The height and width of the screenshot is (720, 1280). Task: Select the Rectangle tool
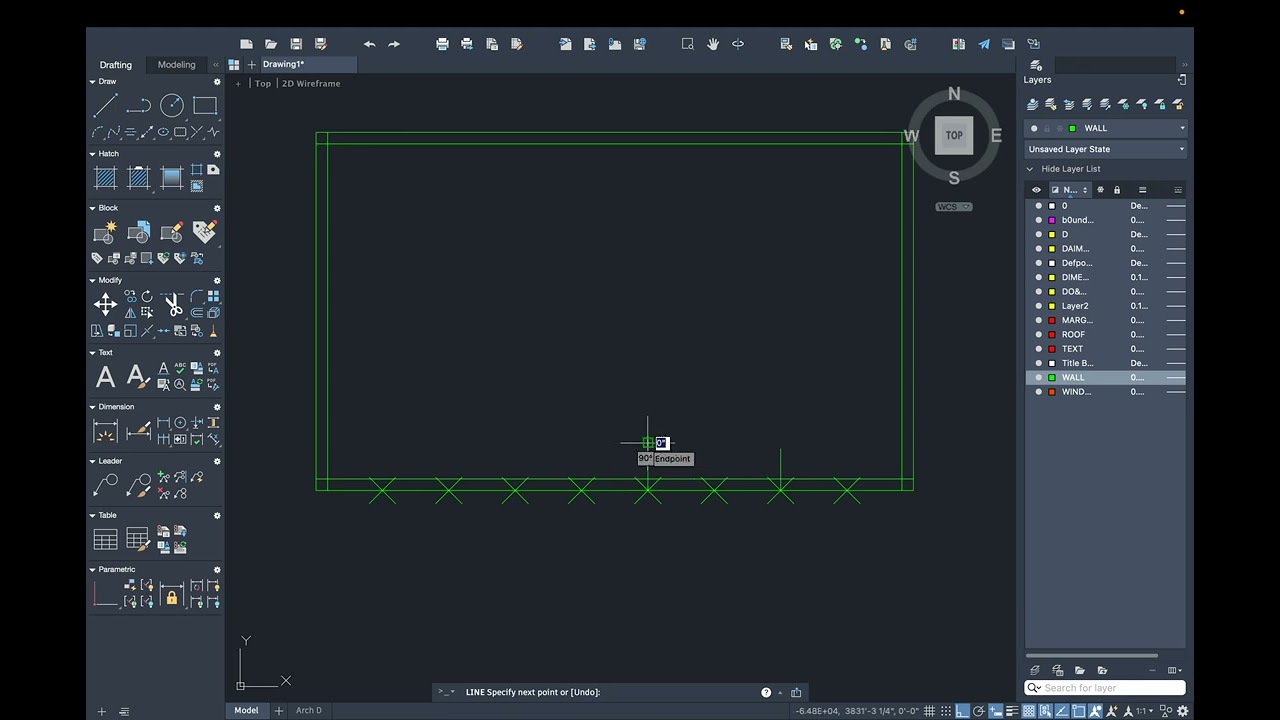205,105
